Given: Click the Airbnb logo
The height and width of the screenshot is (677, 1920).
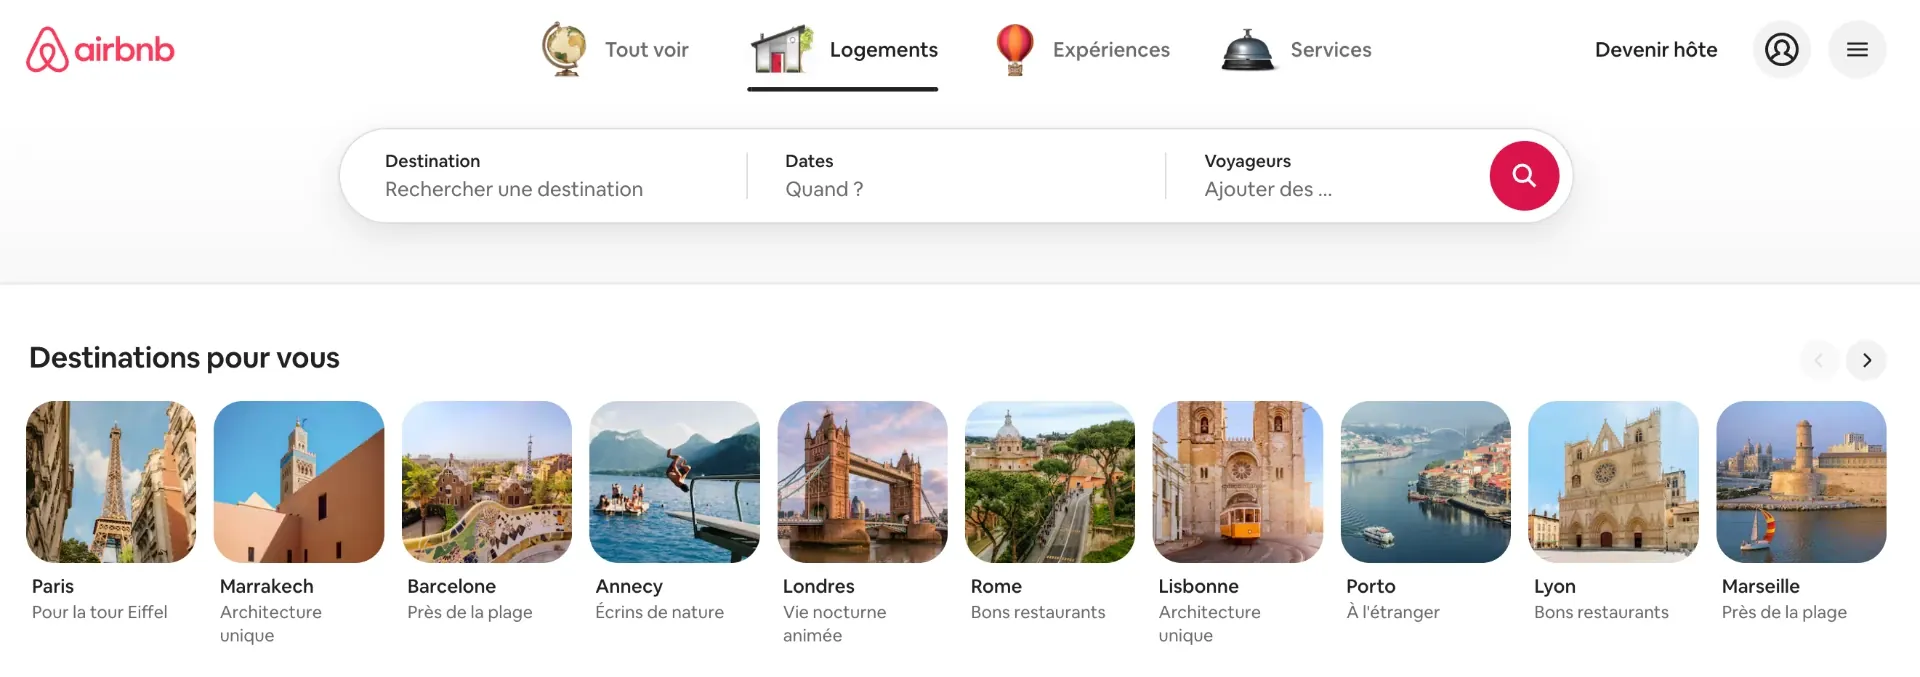Looking at the screenshot, I should (100, 49).
